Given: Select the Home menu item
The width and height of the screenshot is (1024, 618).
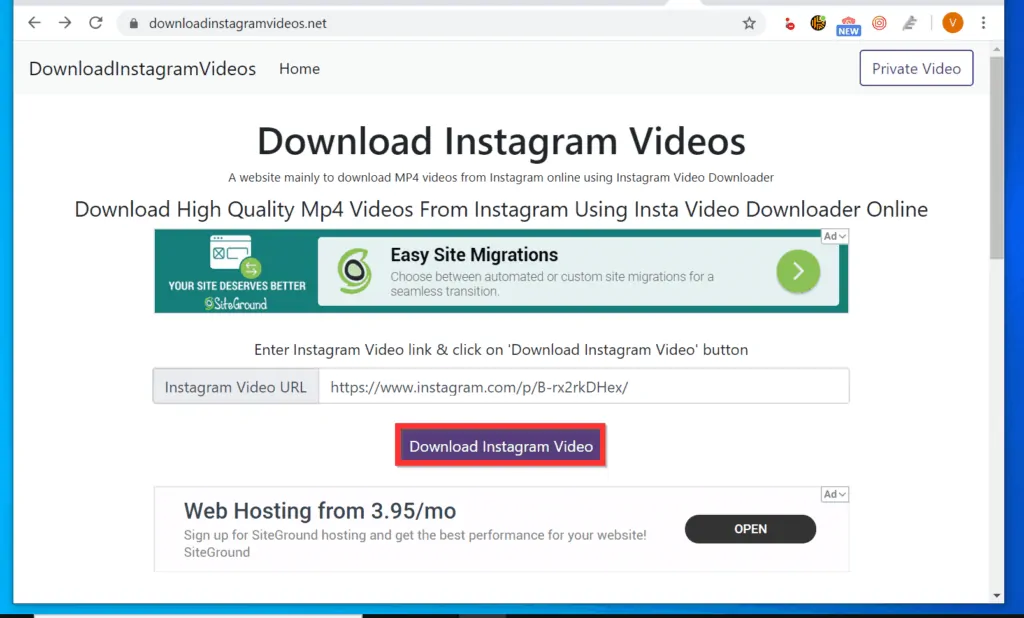Looking at the screenshot, I should (299, 68).
